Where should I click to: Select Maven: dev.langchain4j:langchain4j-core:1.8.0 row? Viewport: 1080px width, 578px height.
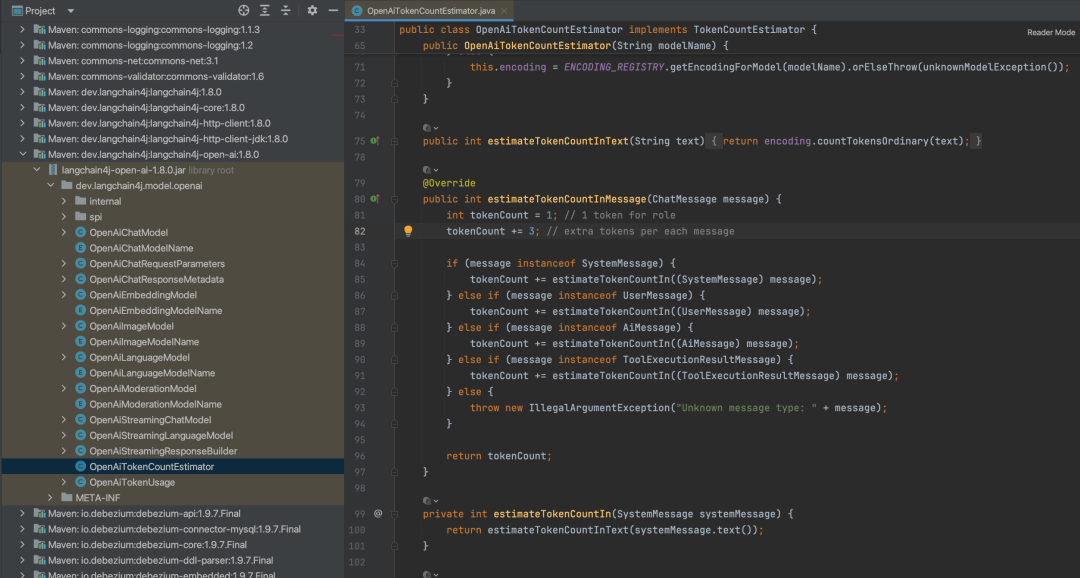tap(173, 107)
